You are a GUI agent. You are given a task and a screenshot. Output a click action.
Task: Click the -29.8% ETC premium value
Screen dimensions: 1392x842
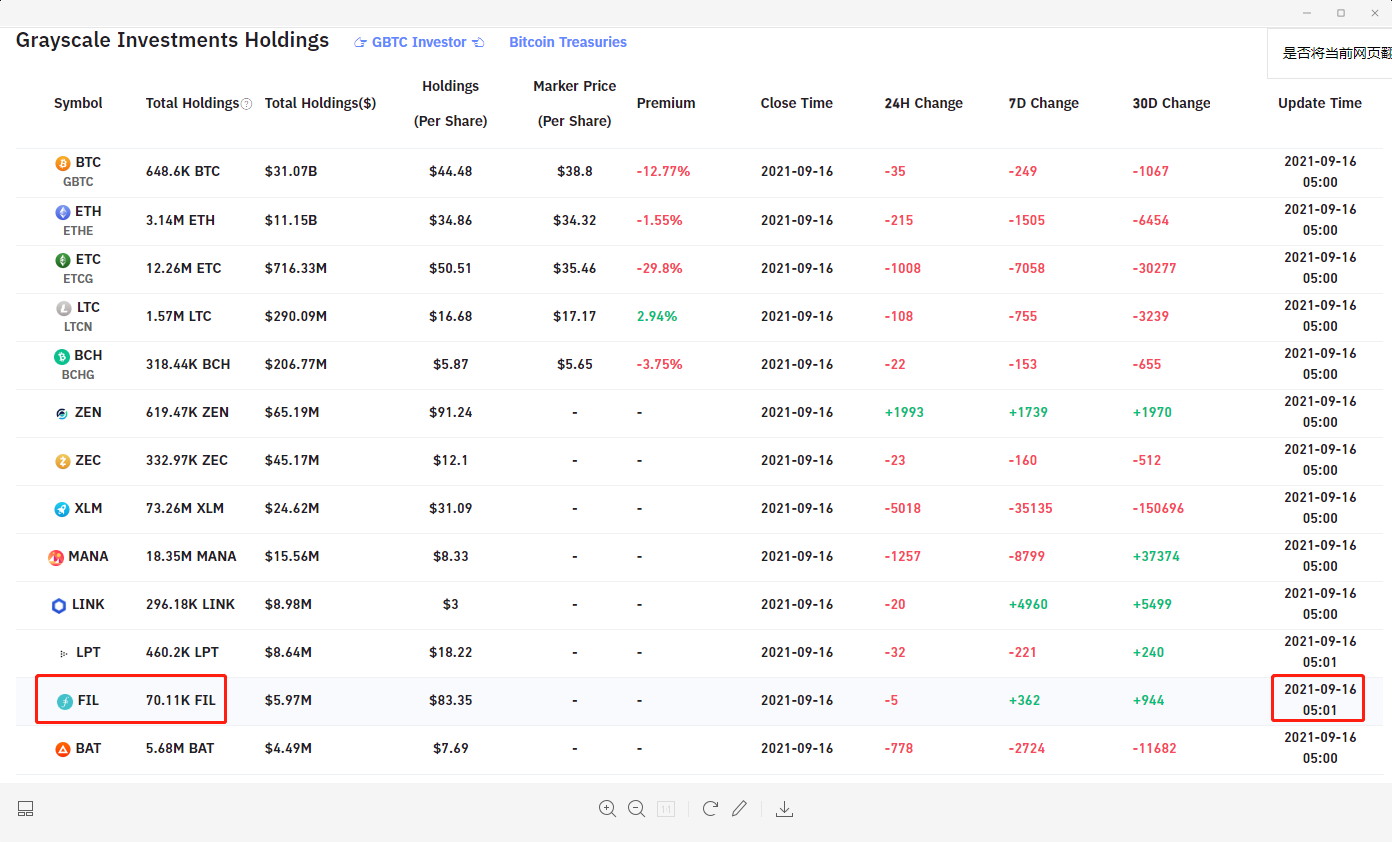[660, 268]
